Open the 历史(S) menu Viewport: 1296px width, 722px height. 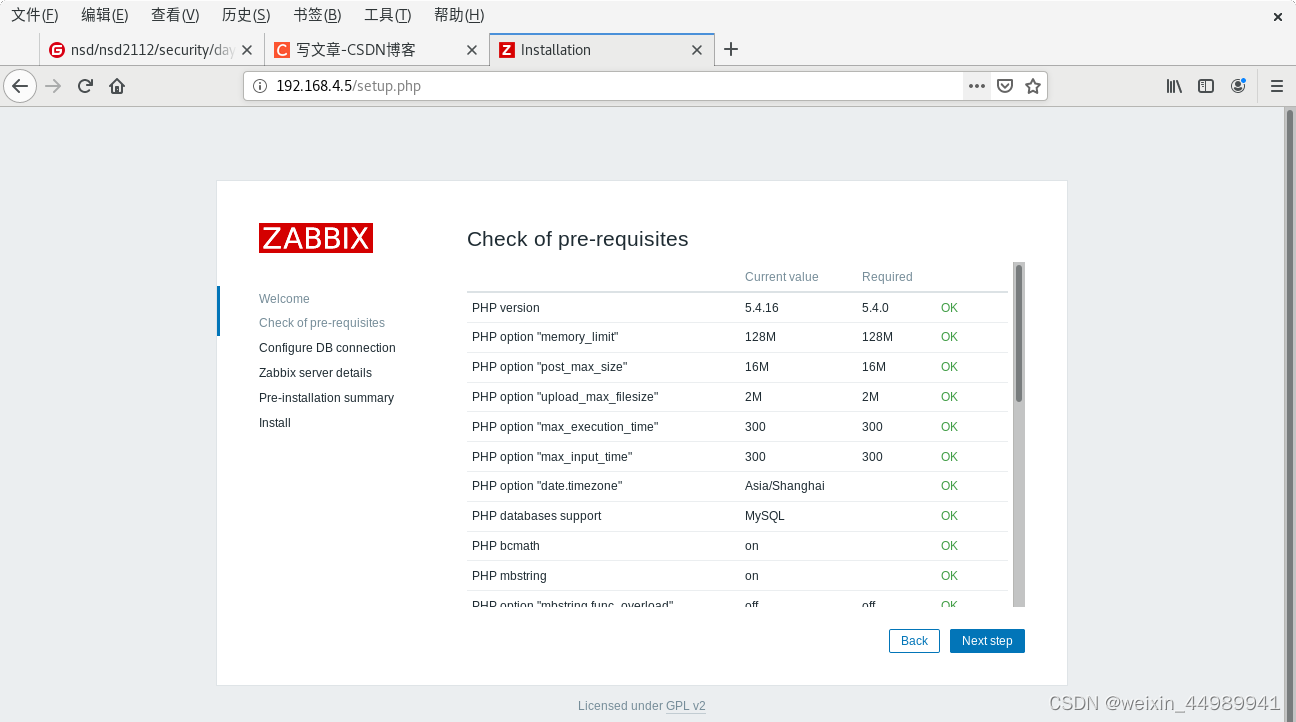[246, 15]
